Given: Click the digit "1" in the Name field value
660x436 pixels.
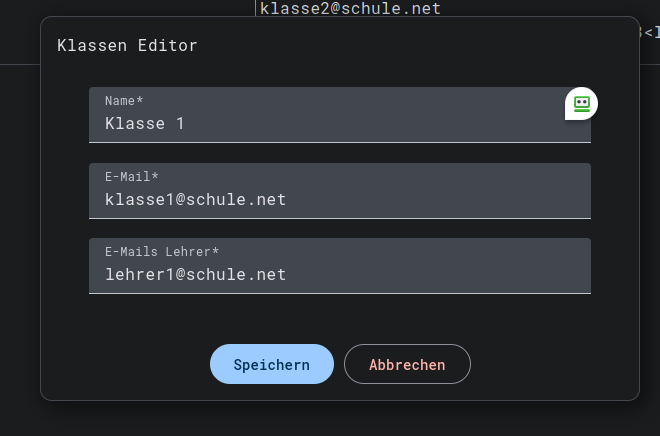Looking at the screenshot, I should [x=179, y=124].
